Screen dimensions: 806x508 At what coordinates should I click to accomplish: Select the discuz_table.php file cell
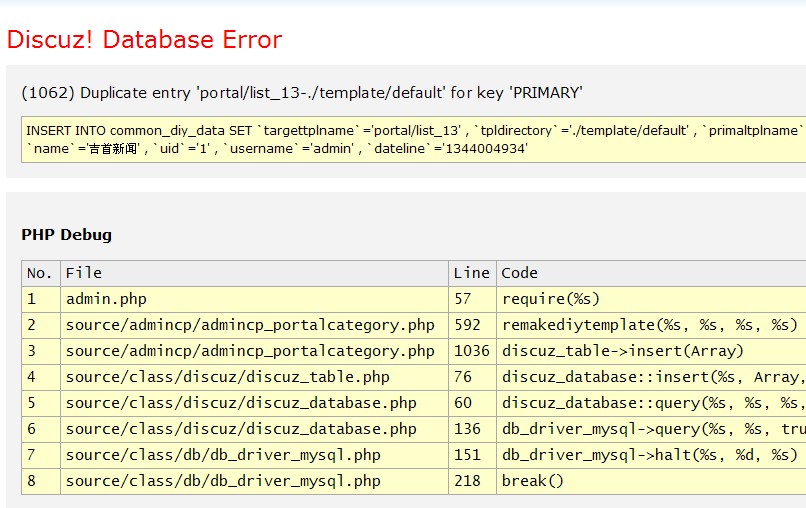(254, 377)
